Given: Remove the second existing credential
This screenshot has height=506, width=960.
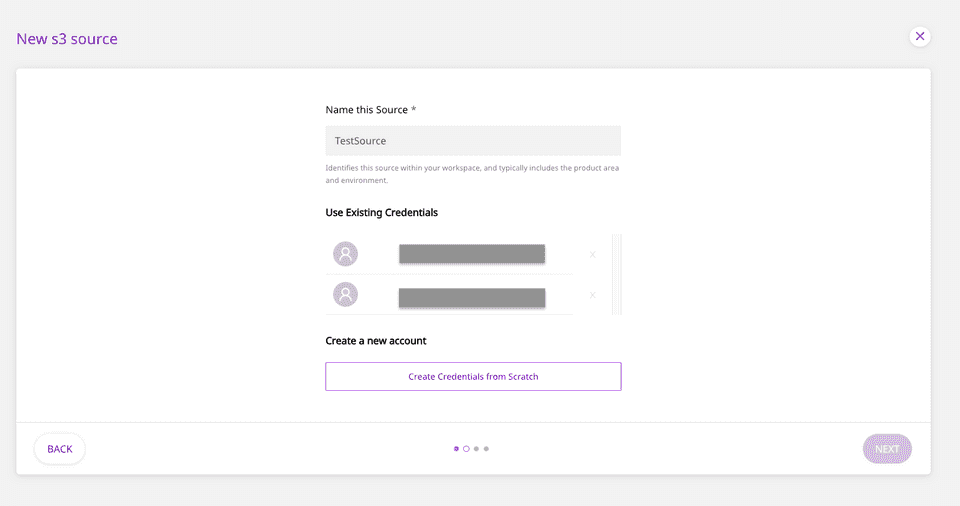Looking at the screenshot, I should tap(592, 295).
